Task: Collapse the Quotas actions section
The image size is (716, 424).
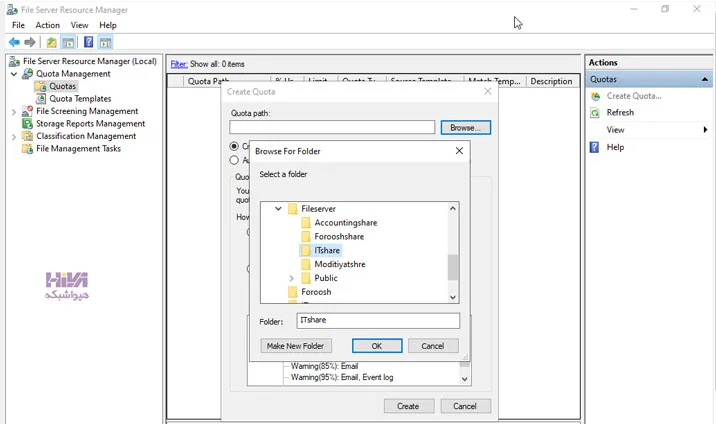Action: (705, 79)
